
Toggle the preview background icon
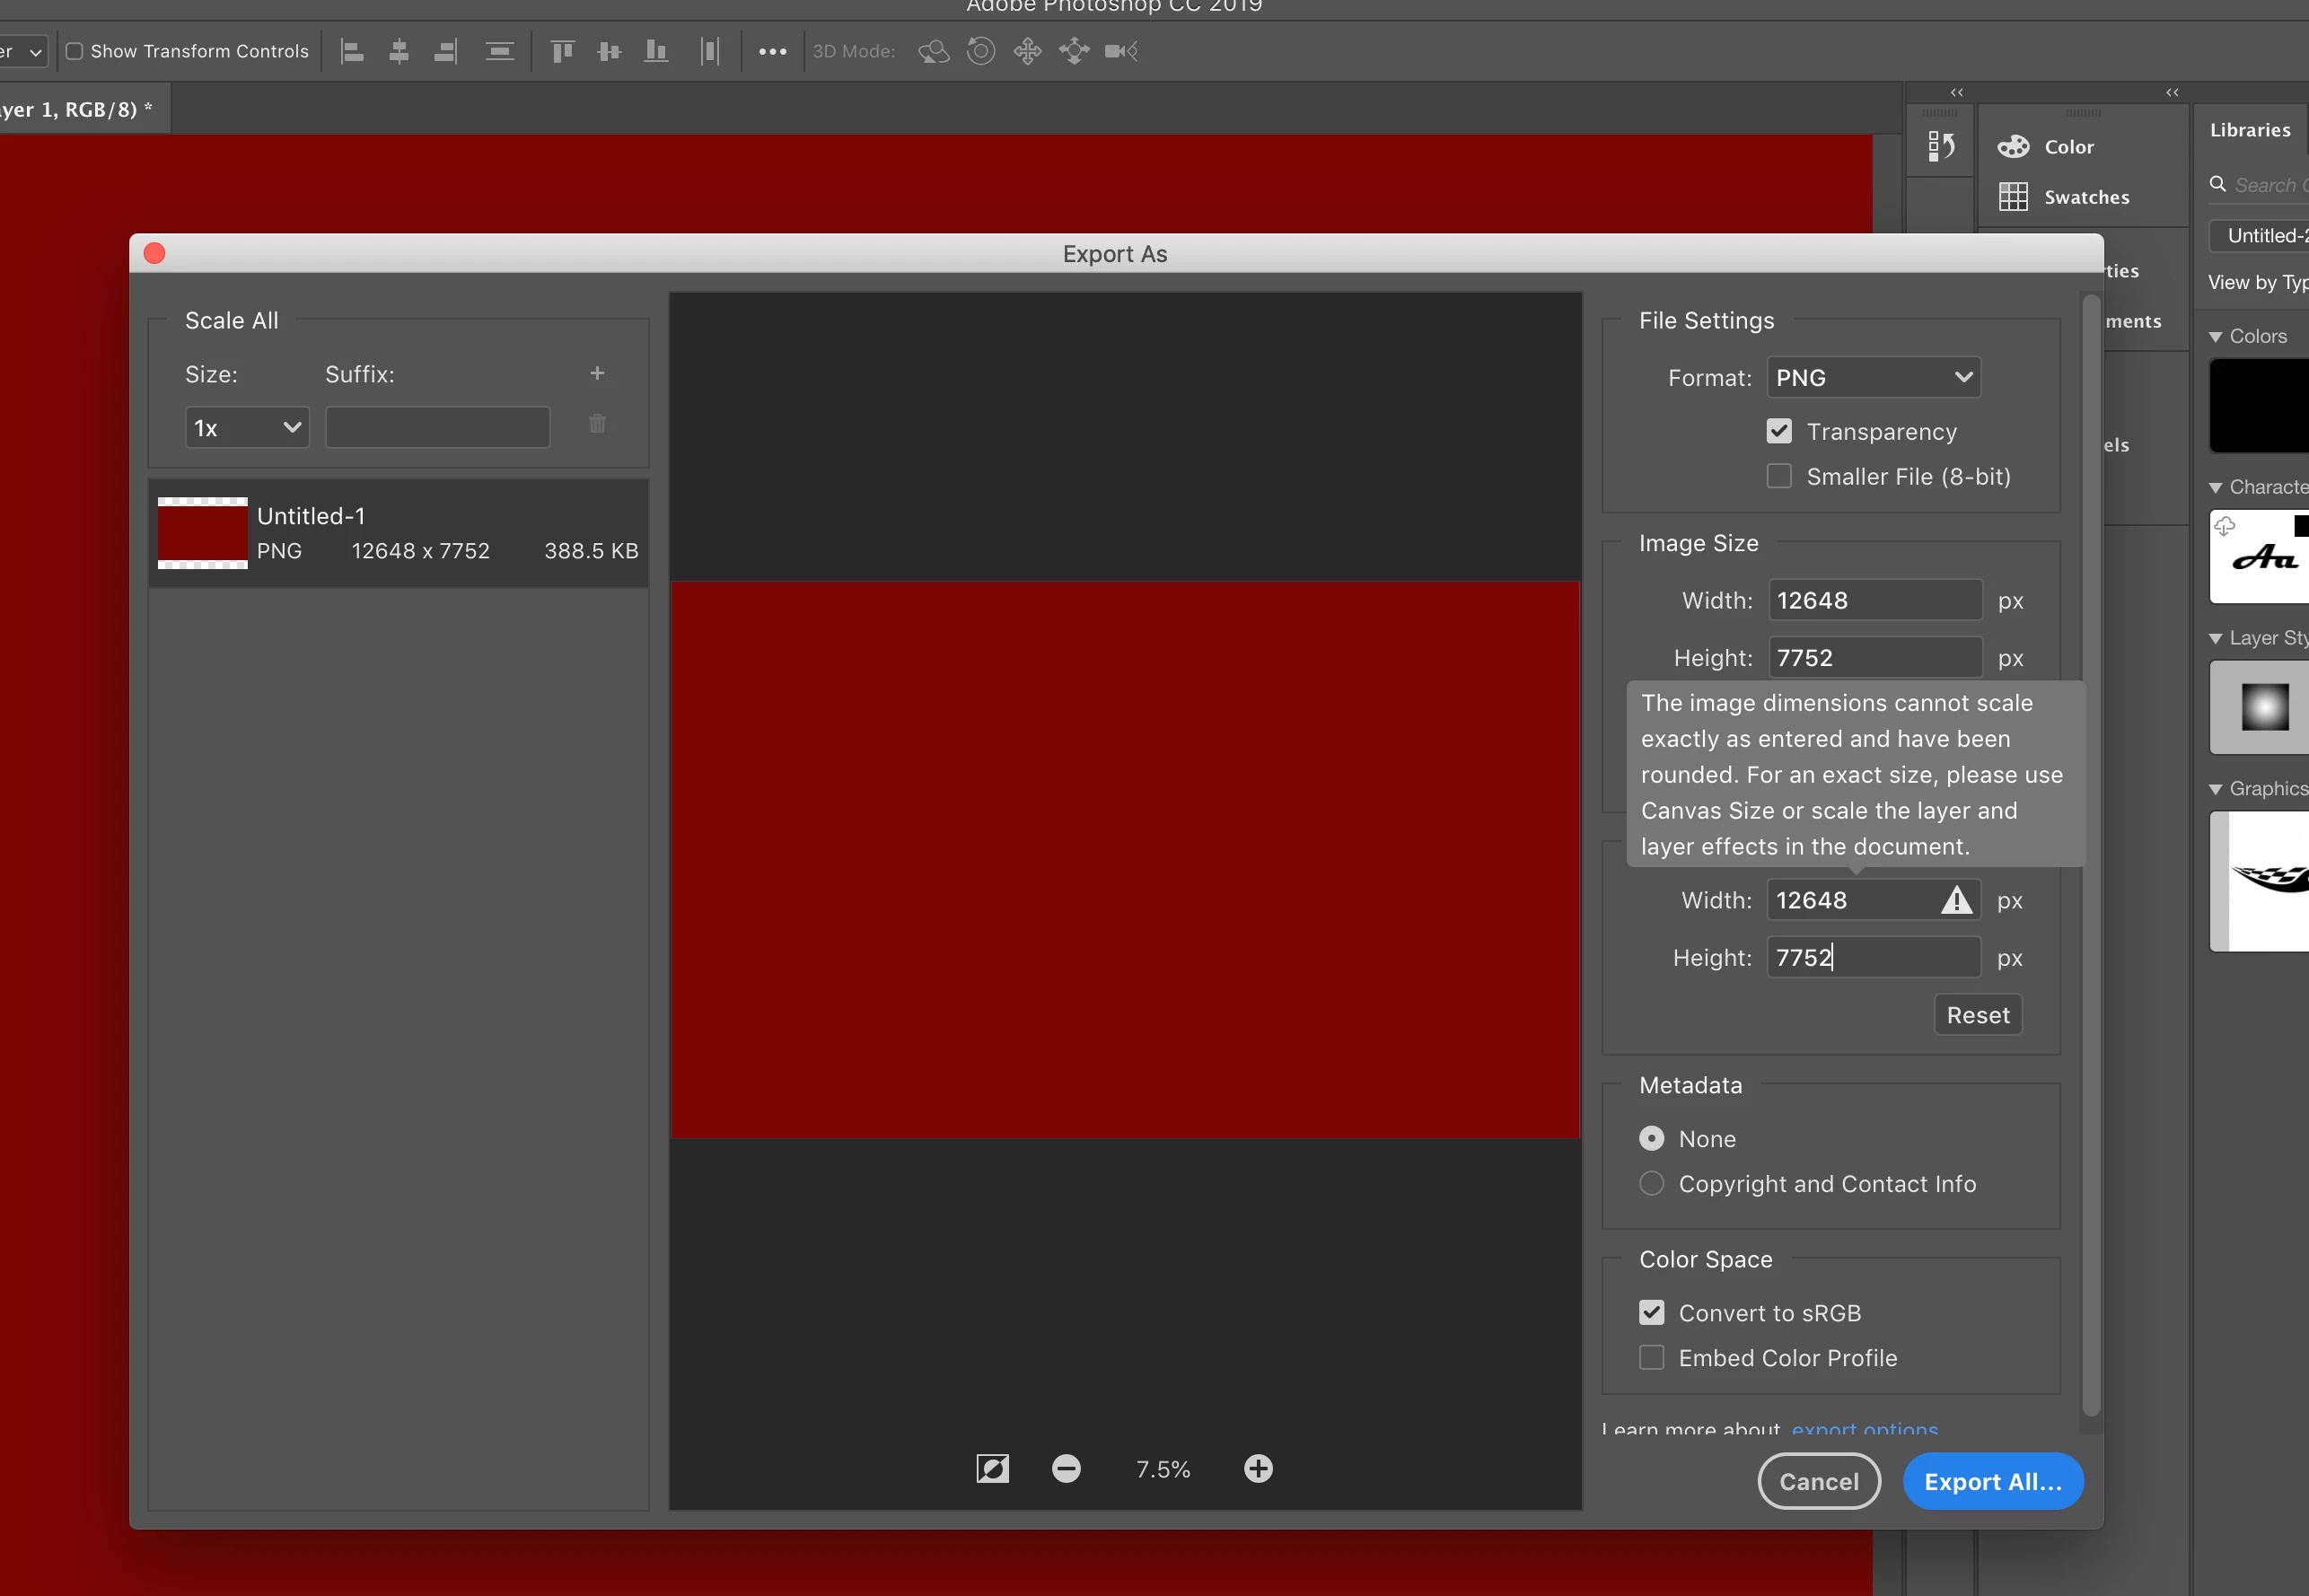click(992, 1468)
